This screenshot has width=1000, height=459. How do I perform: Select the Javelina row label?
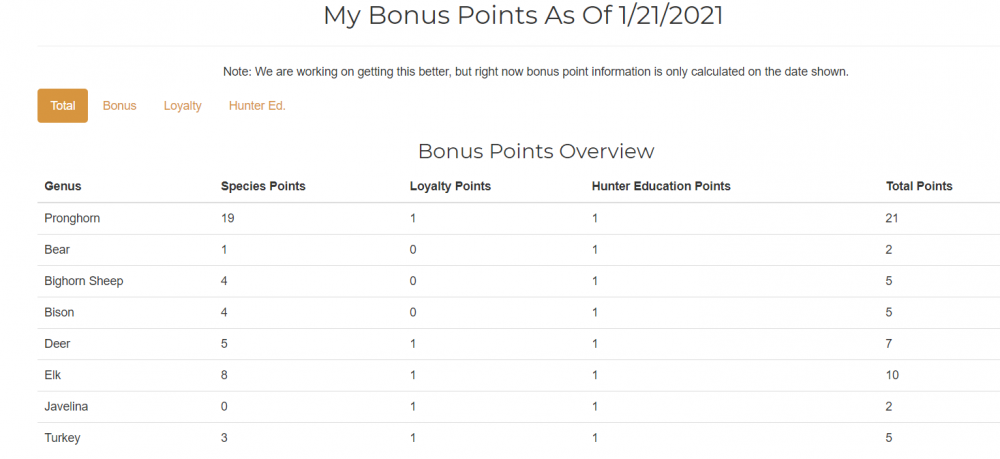pyautogui.click(x=67, y=407)
